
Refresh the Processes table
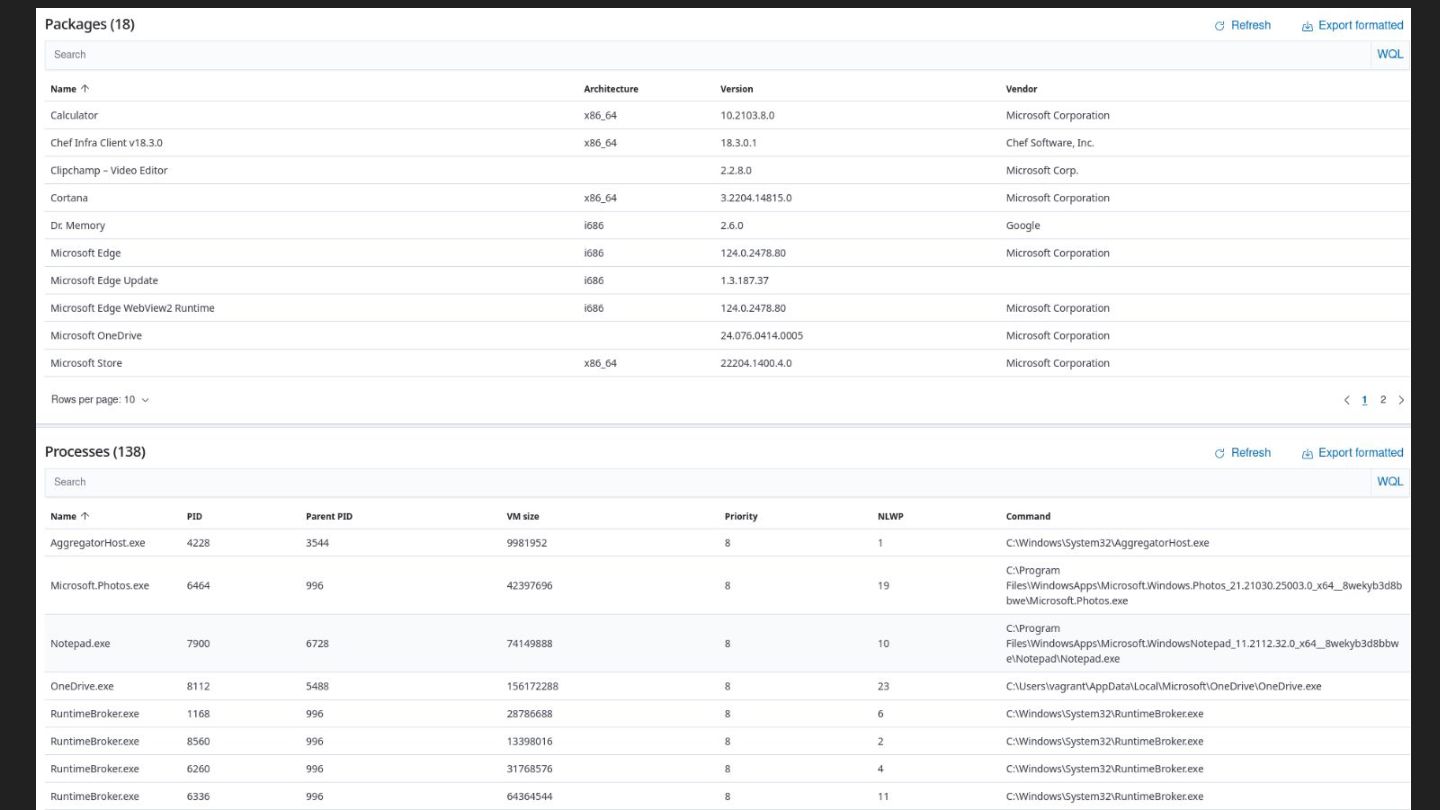[1242, 453]
